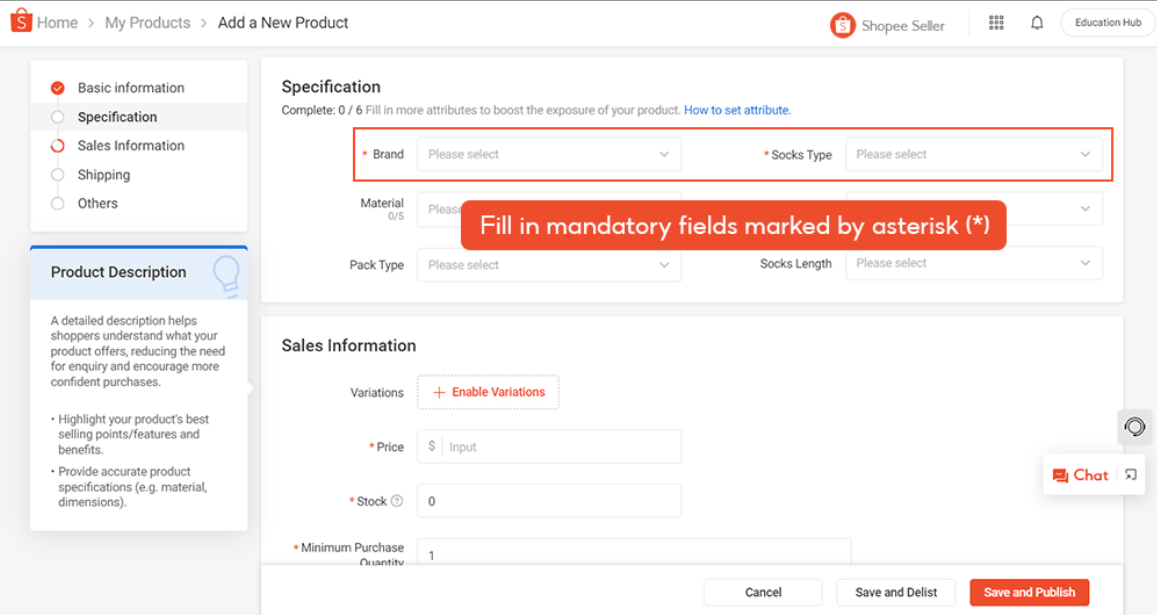Click the Stock help question mark icon
Viewport: 1157px width, 615px height.
coord(397,501)
